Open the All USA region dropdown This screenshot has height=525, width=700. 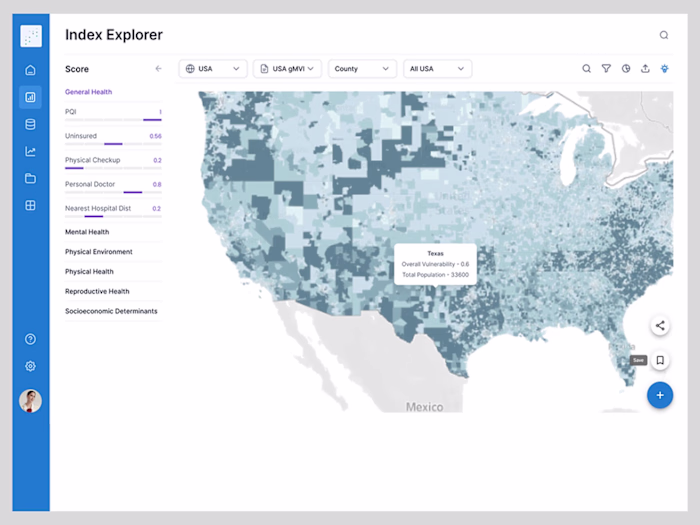(438, 69)
